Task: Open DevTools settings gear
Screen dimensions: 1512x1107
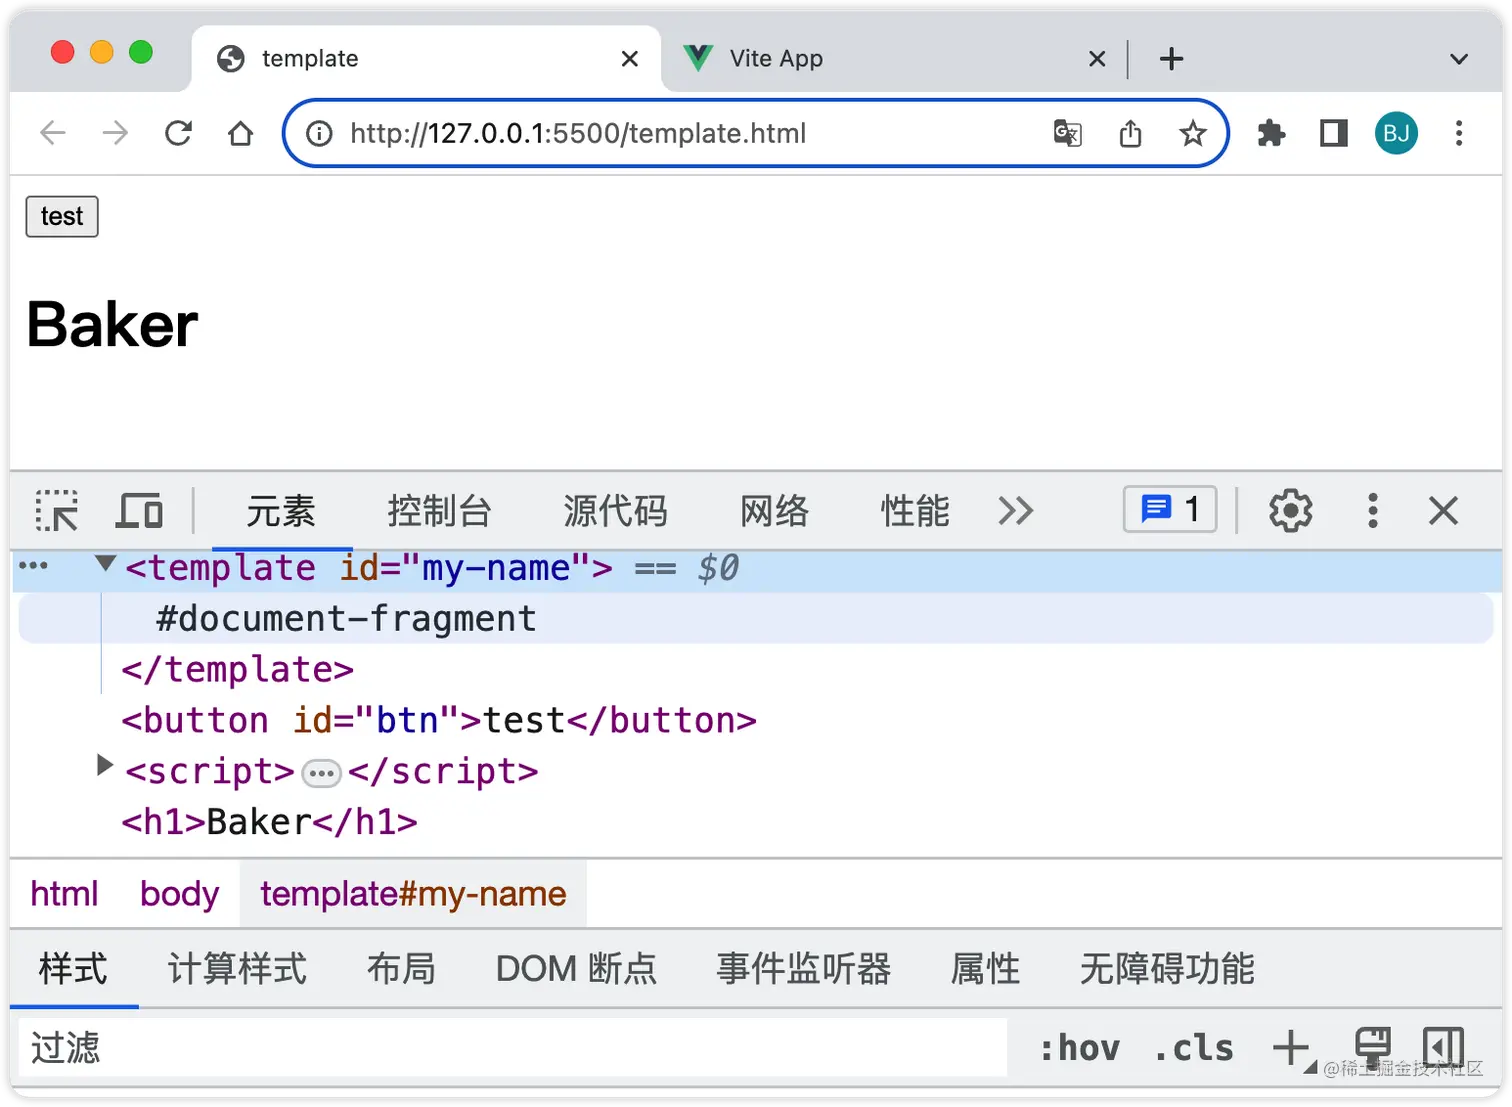Action: click(1290, 511)
